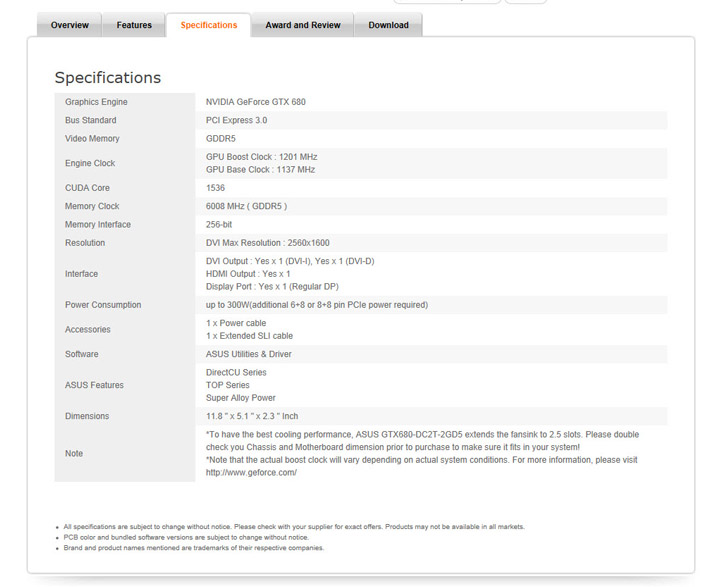
Task: Click DVI Max Resolution 2560x1600 text
Action: [267, 243]
